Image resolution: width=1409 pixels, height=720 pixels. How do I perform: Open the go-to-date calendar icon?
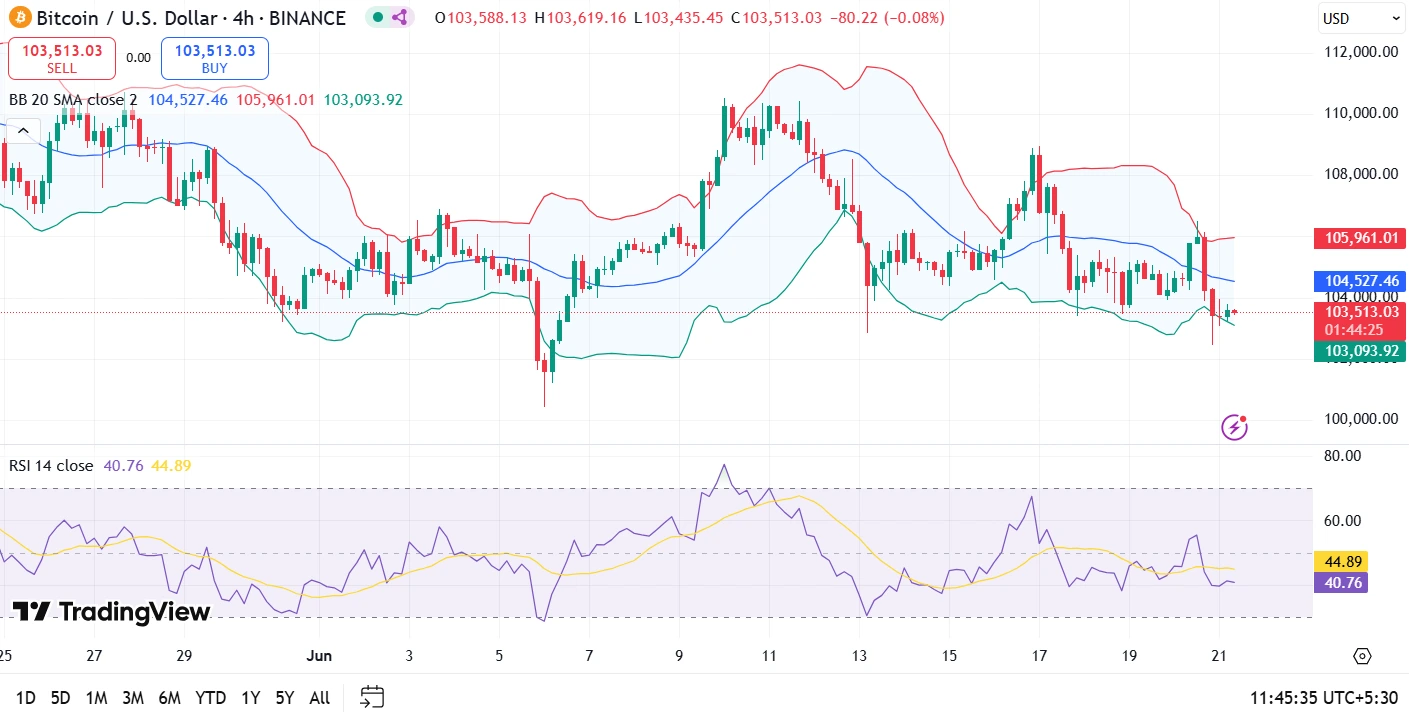(x=372, y=697)
